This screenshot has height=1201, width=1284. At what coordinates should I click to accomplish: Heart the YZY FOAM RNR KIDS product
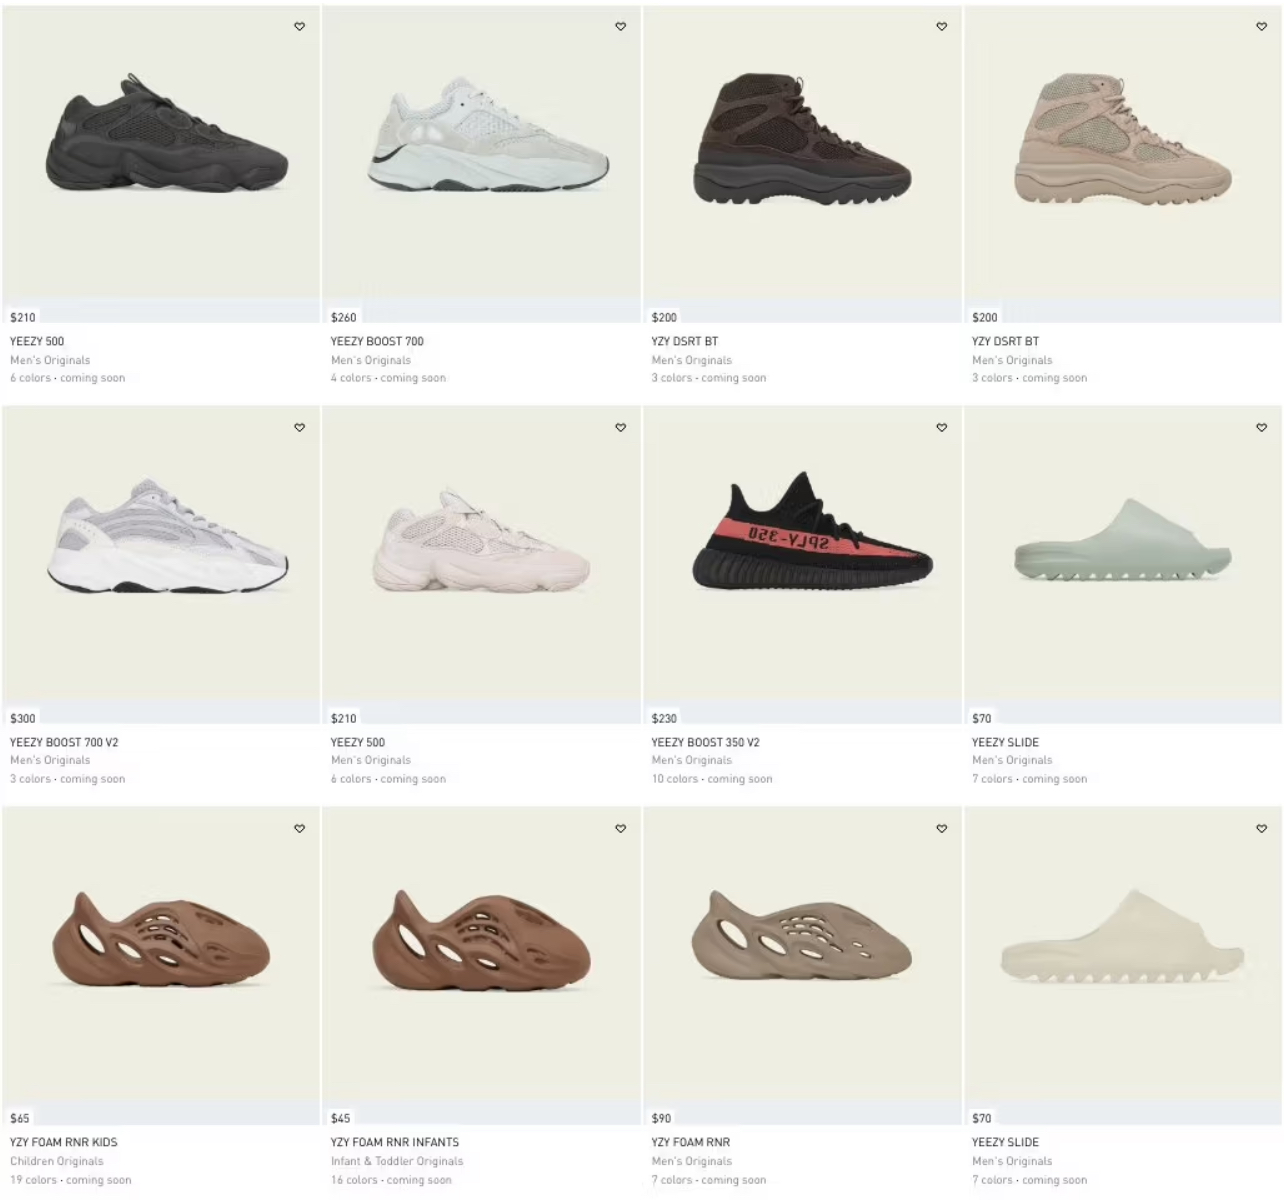(299, 829)
